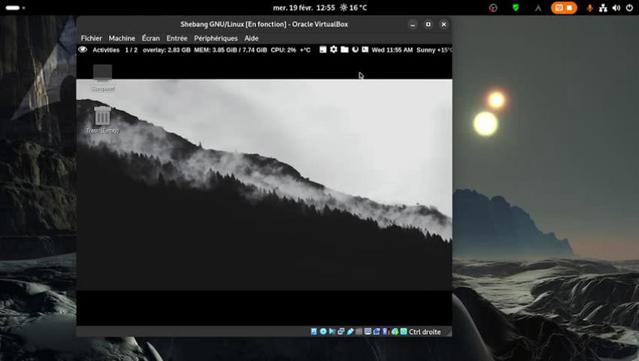Open the folder icon in guest panel
This screenshot has width=639, height=361.
click(344, 49)
